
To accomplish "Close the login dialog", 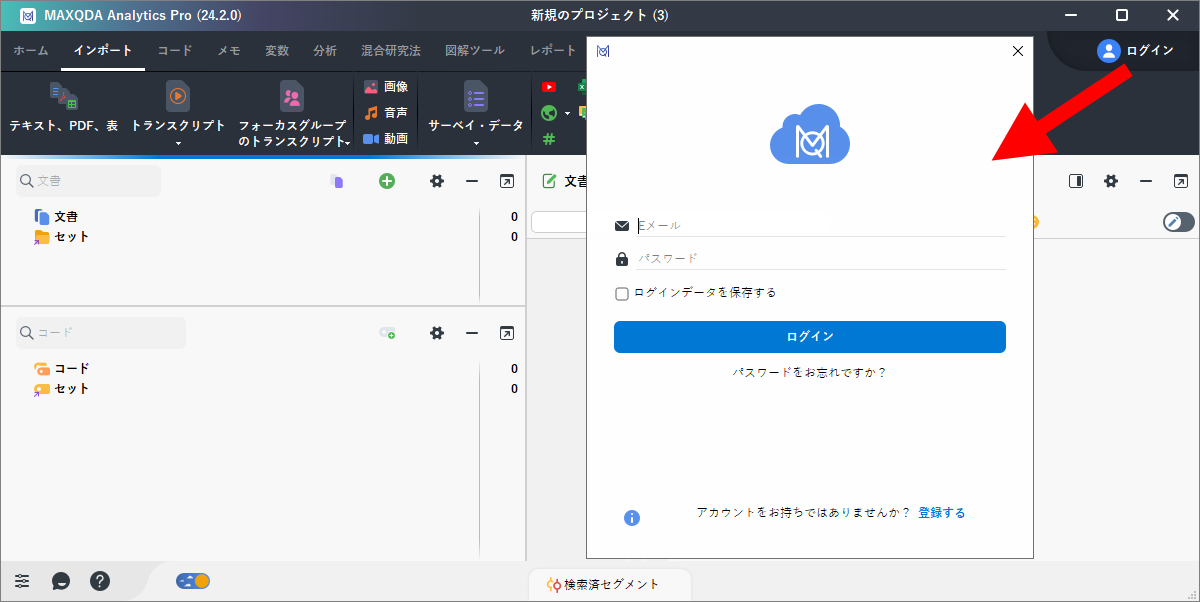I will [1018, 51].
